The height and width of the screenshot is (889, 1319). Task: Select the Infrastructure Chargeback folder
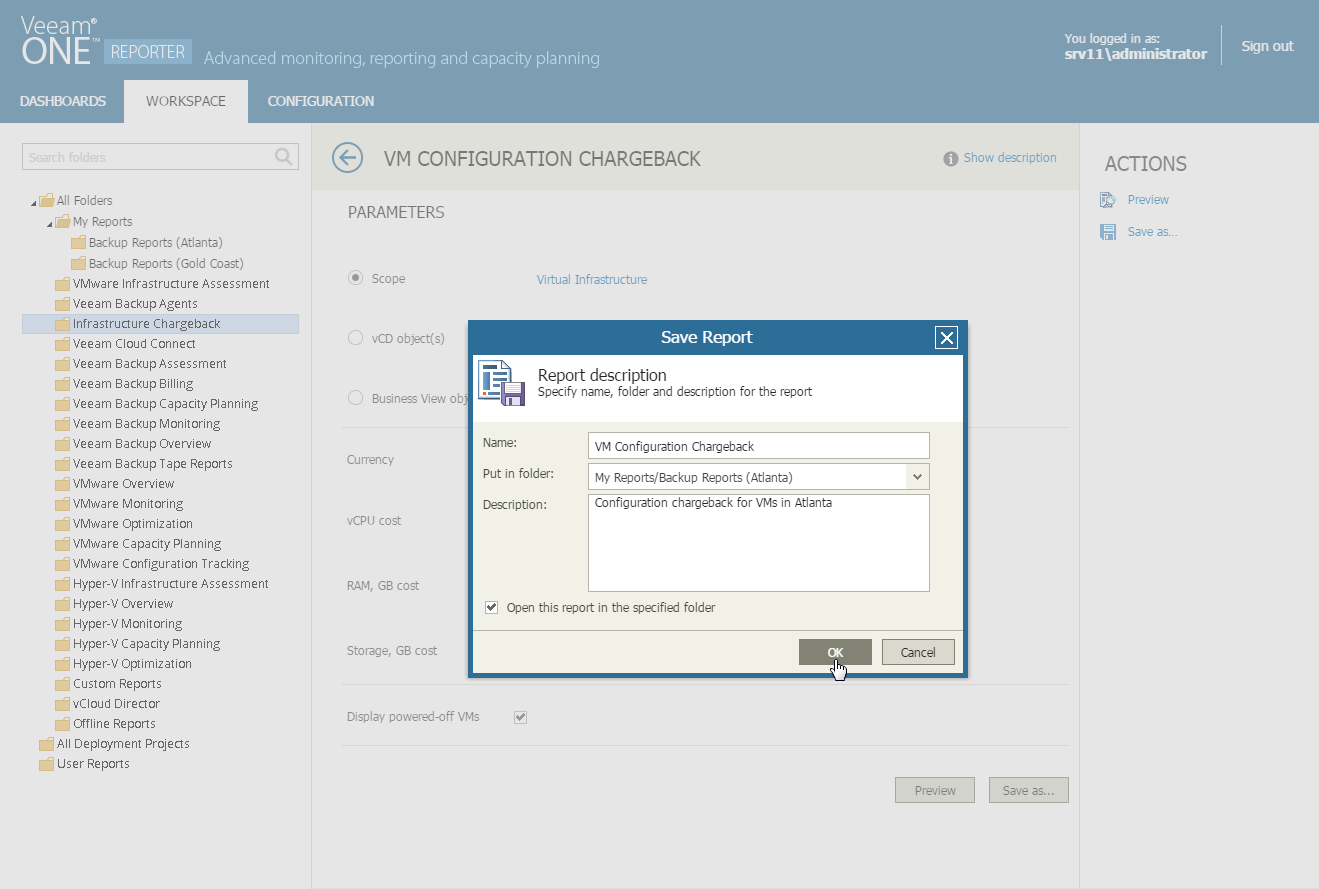160,324
